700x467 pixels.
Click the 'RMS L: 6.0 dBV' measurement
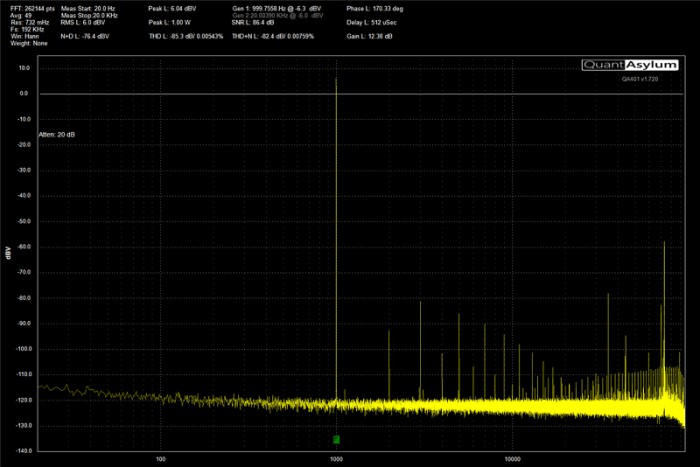coord(83,22)
